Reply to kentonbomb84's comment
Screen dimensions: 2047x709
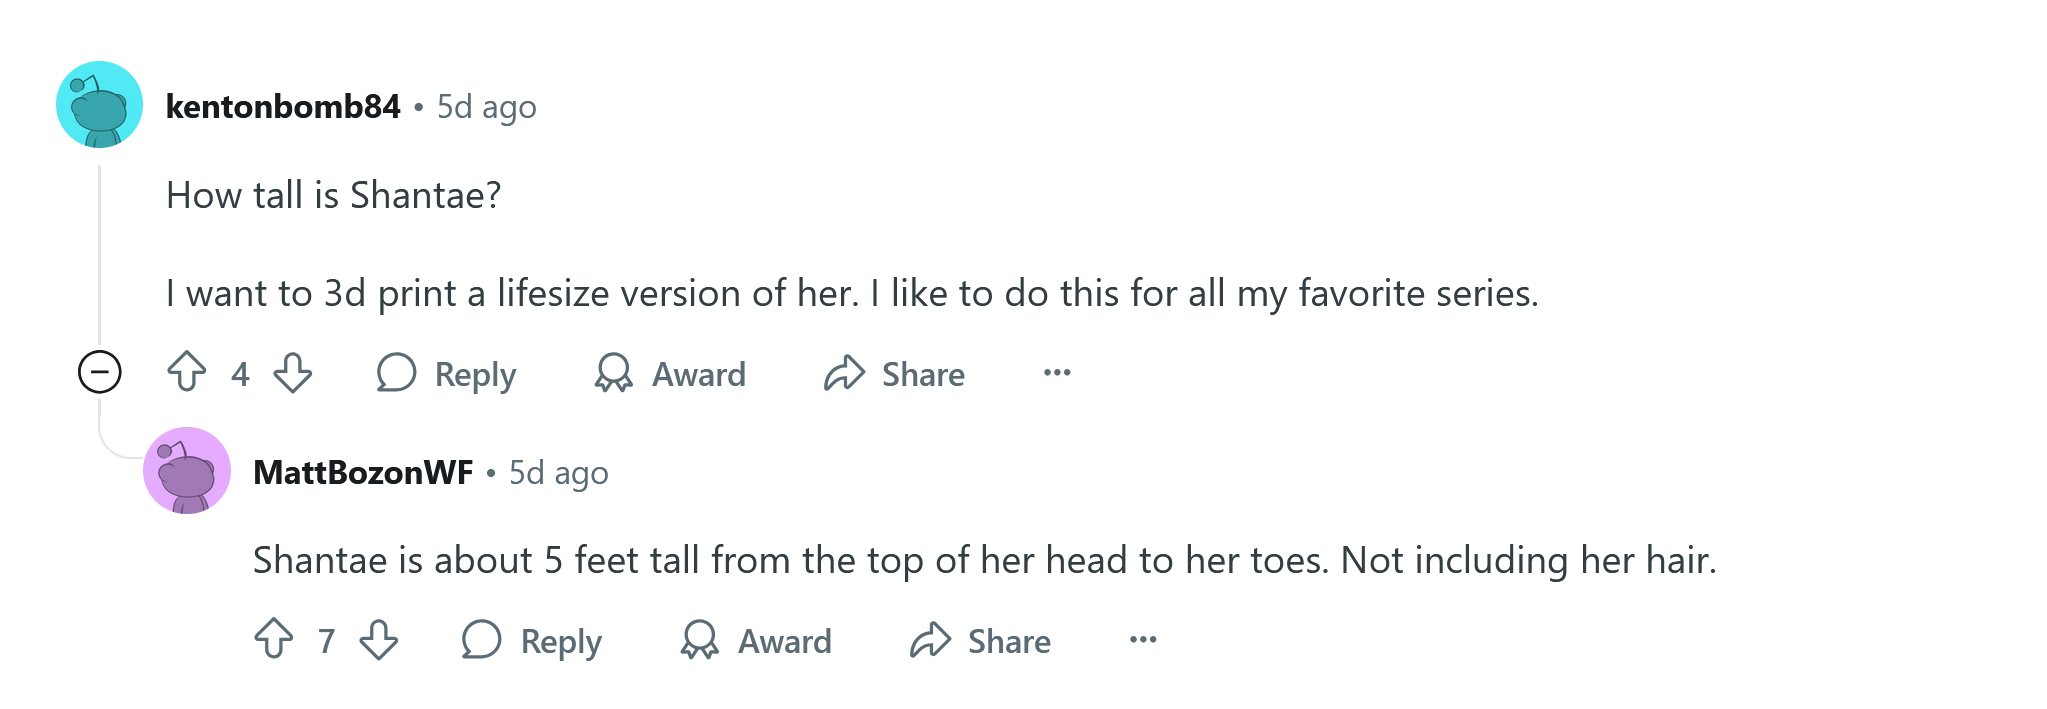447,374
